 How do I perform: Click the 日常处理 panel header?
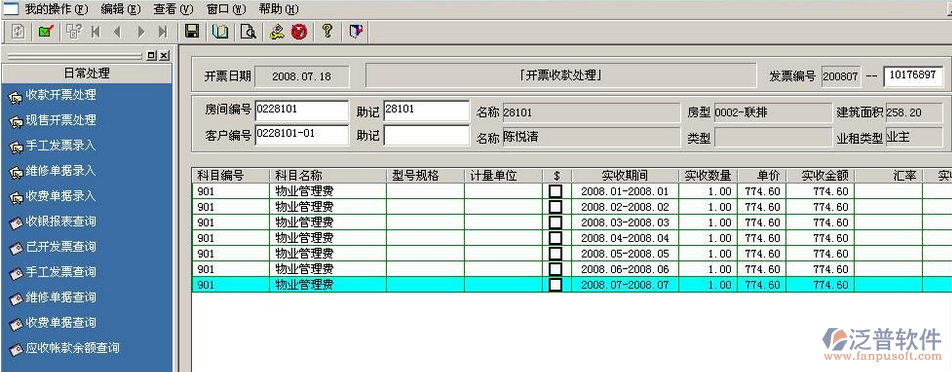click(x=87, y=73)
